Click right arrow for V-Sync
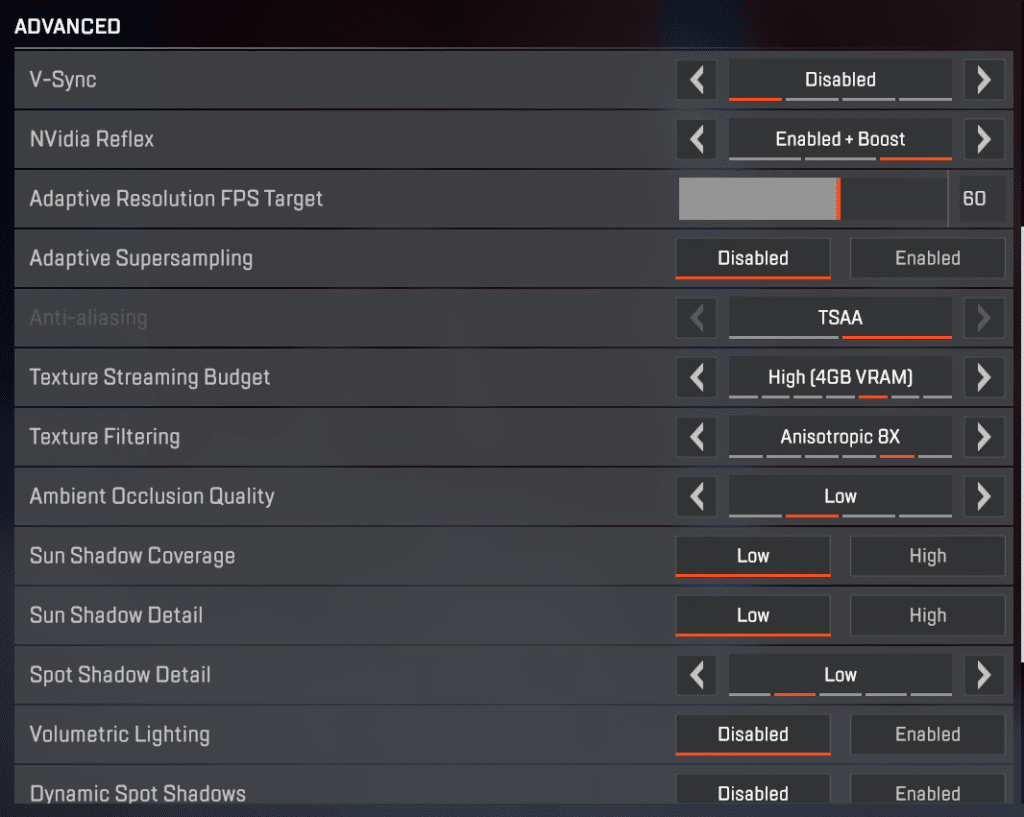The width and height of the screenshot is (1024, 817). tap(984, 80)
